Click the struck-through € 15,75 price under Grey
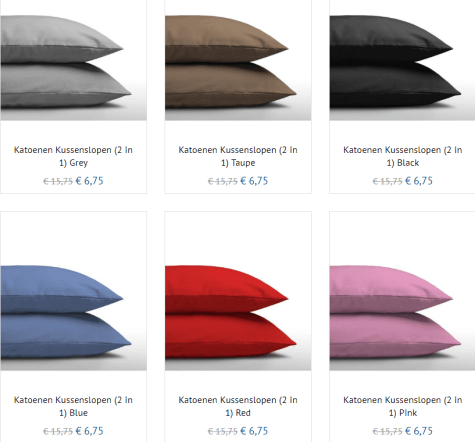 coord(58,181)
